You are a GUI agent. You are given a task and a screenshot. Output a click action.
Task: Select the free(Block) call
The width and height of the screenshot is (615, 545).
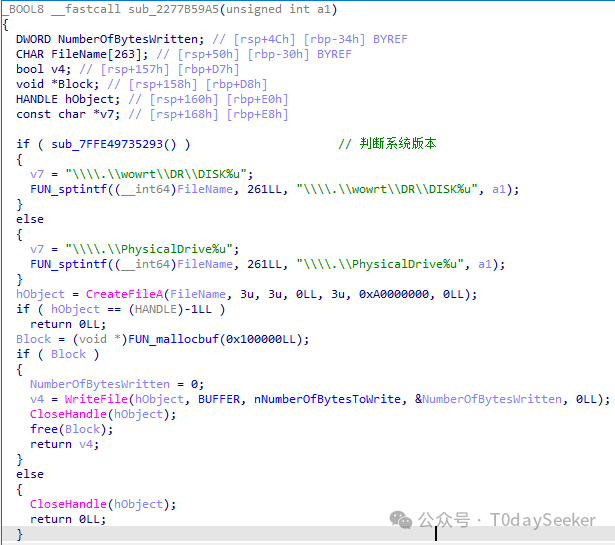pos(71,429)
